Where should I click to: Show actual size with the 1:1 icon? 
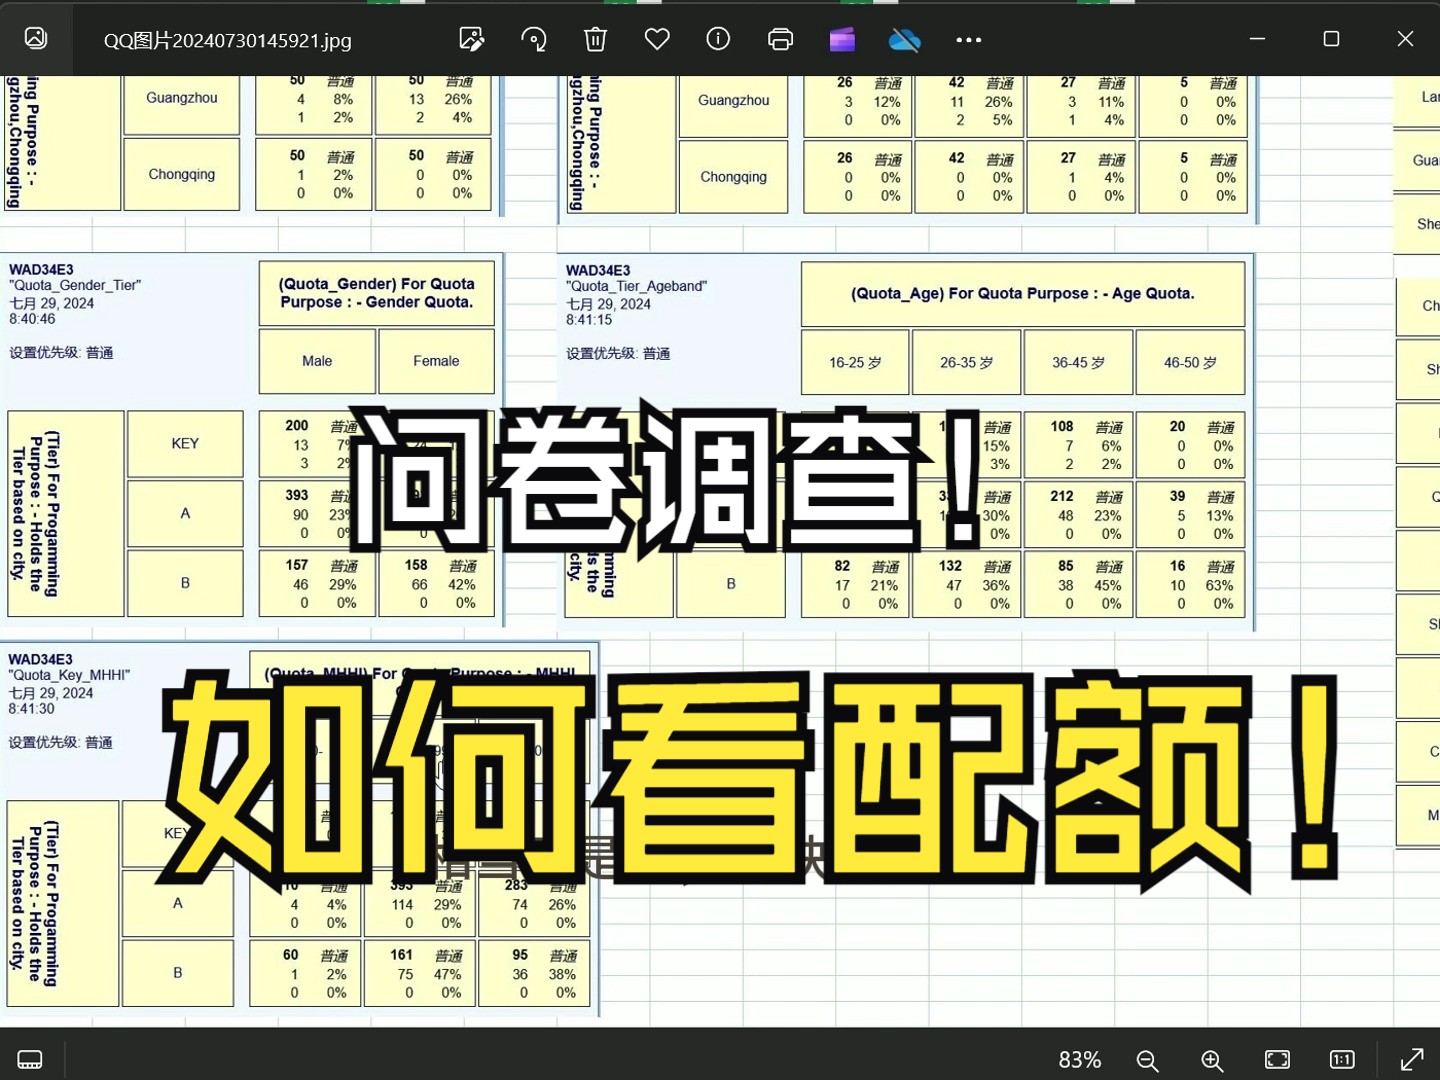[x=1342, y=1060]
